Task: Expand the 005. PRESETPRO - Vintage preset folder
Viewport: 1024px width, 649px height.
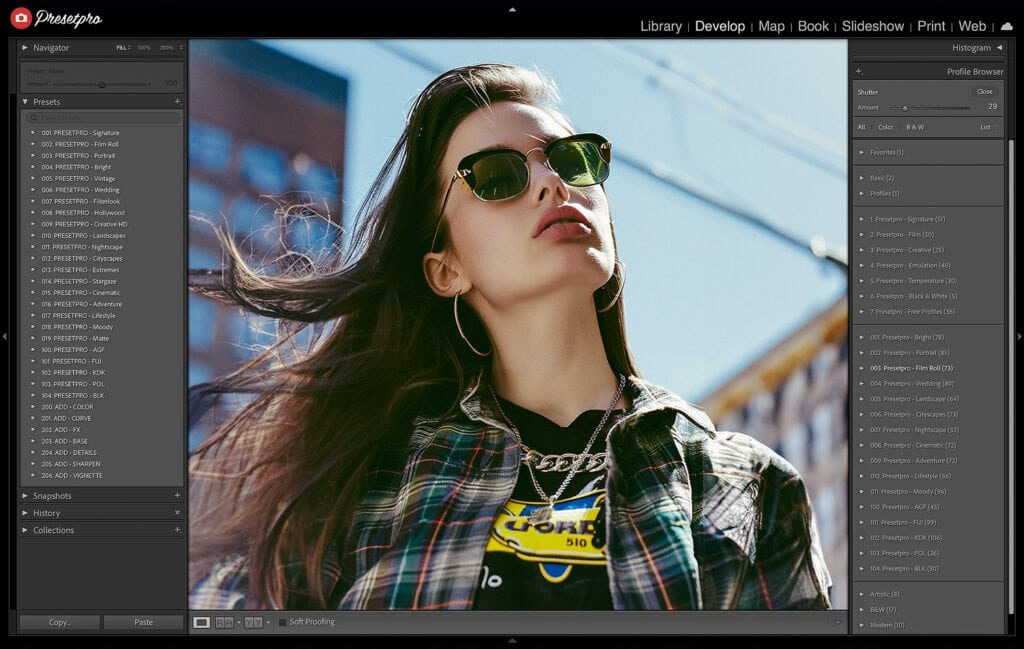Action: (33, 178)
